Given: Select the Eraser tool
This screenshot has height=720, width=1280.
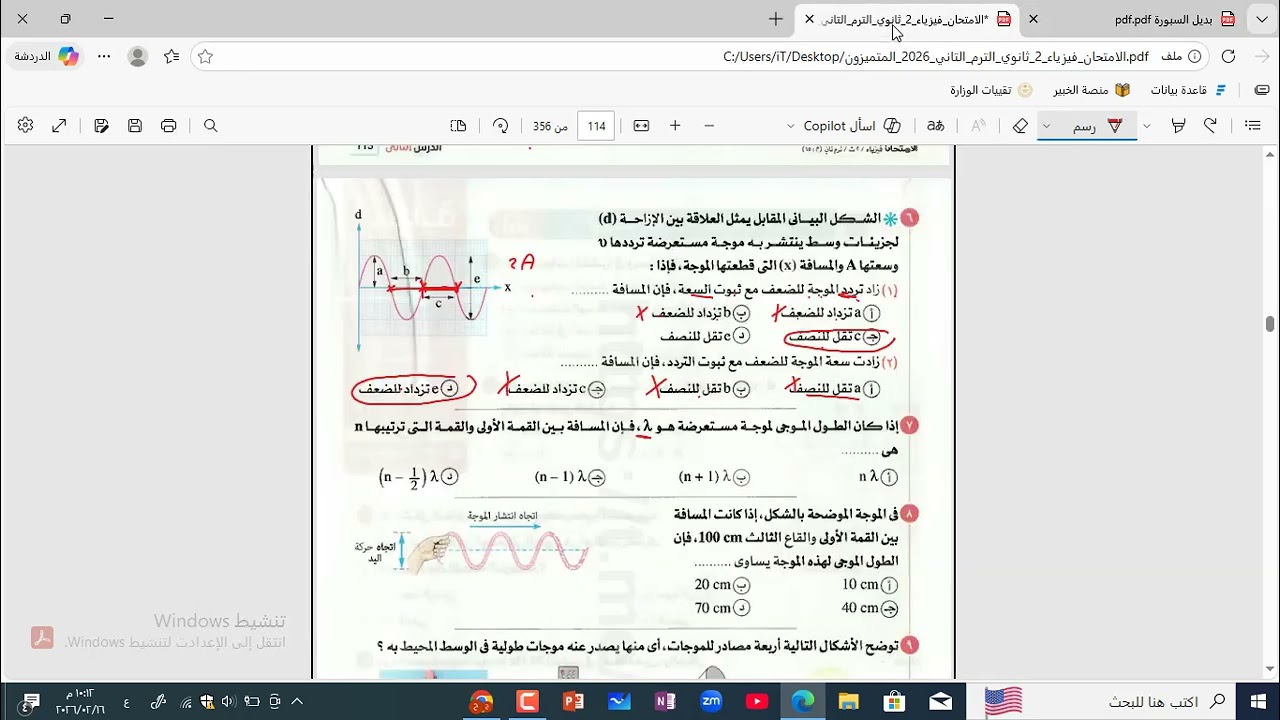Looking at the screenshot, I should click(x=1020, y=126).
